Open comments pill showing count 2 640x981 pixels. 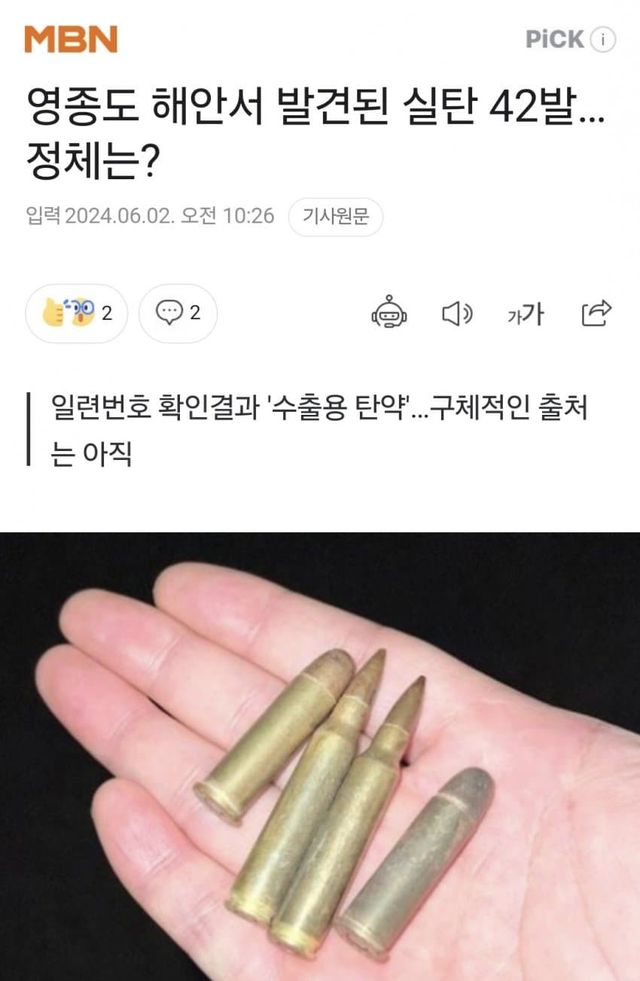click(x=178, y=313)
